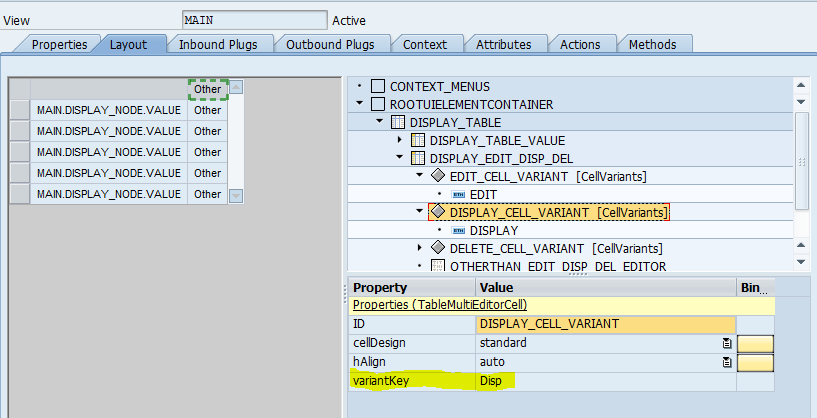Open the hAlign value help icon

point(727,362)
